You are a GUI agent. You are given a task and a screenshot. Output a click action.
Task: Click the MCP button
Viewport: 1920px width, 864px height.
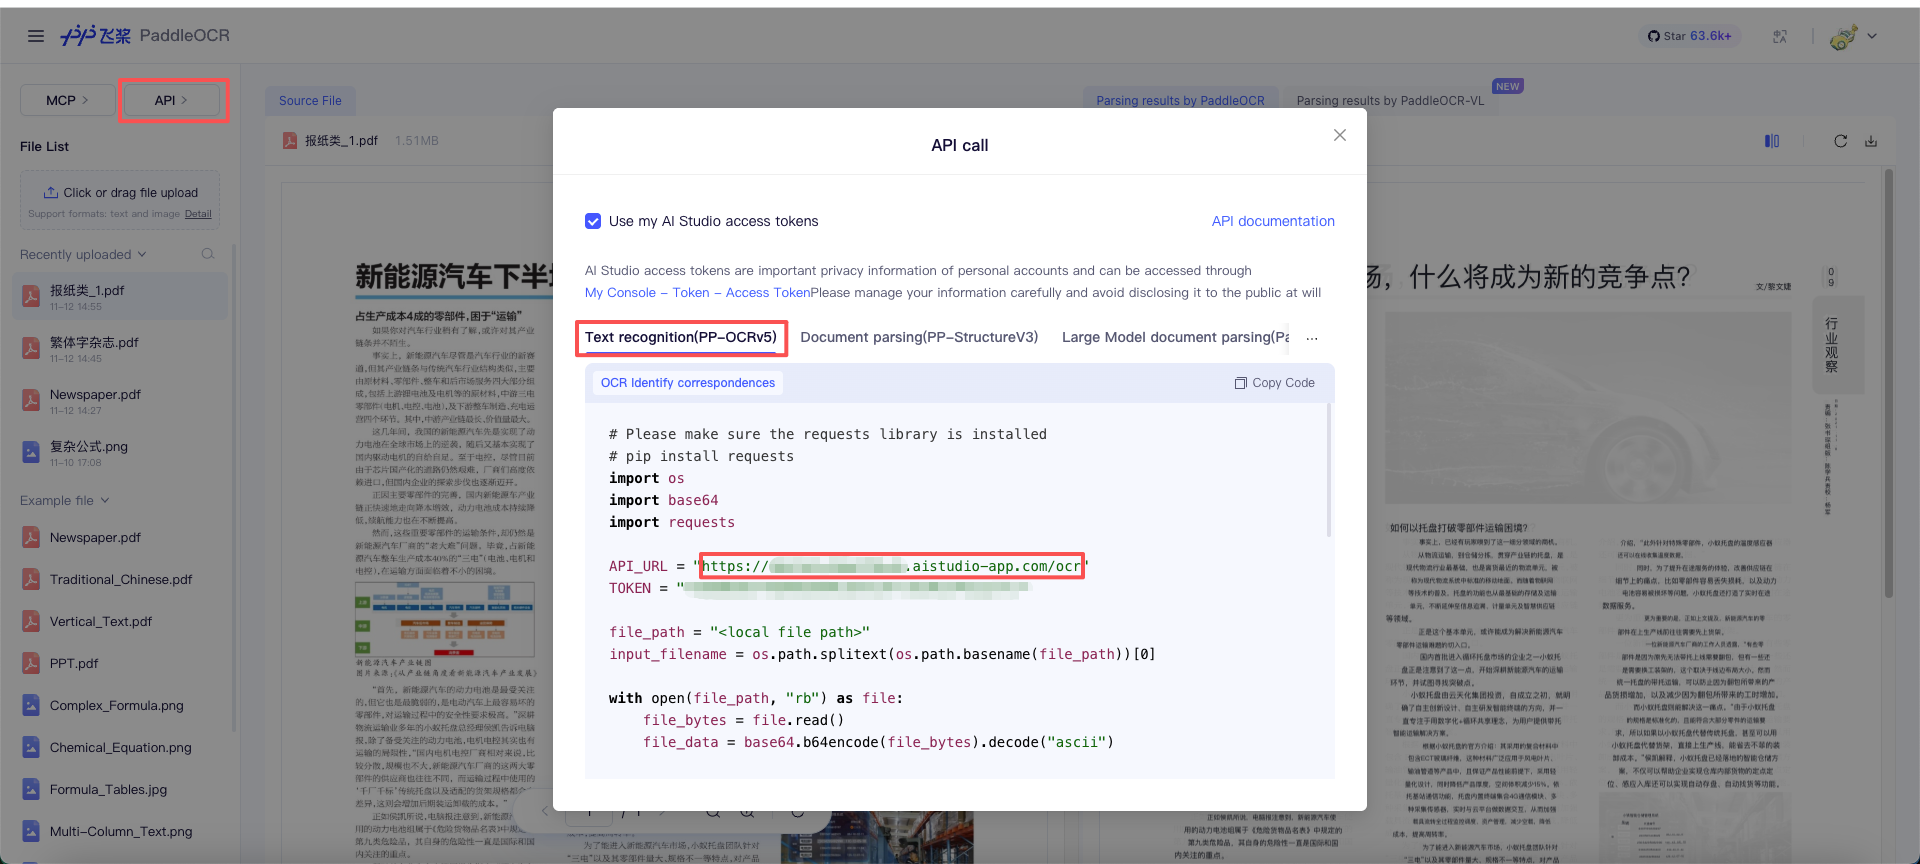(x=67, y=100)
